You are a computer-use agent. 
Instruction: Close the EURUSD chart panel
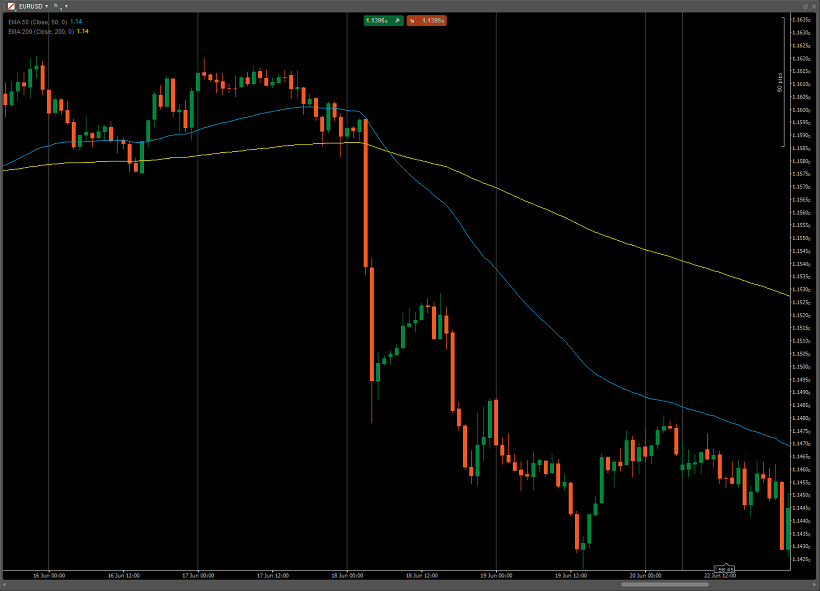click(813, 6)
